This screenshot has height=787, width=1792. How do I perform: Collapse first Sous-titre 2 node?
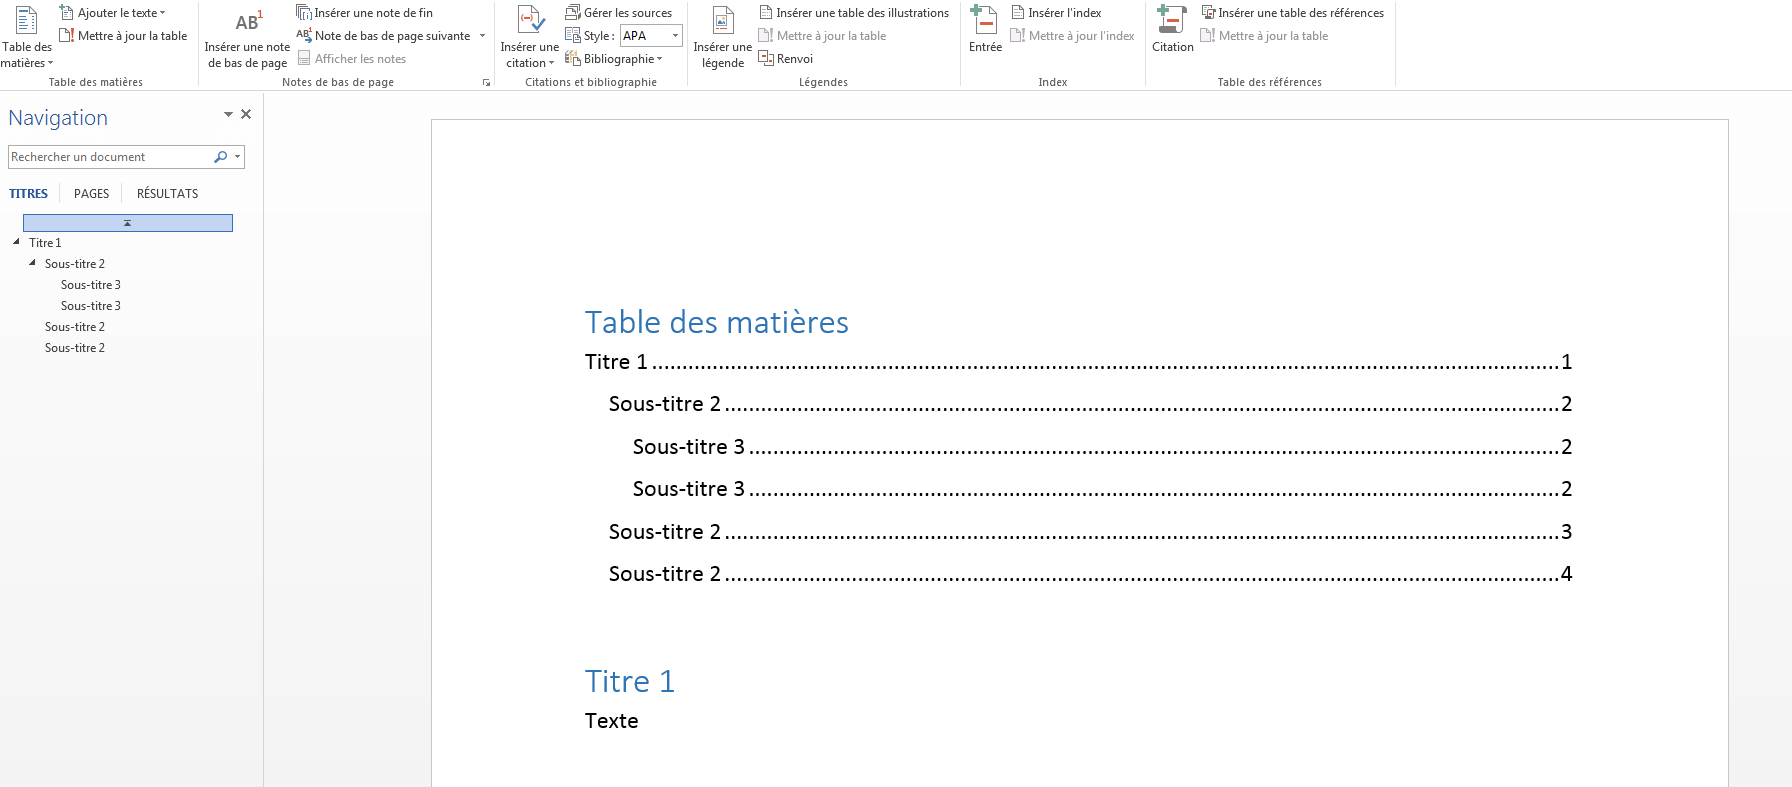coord(32,263)
